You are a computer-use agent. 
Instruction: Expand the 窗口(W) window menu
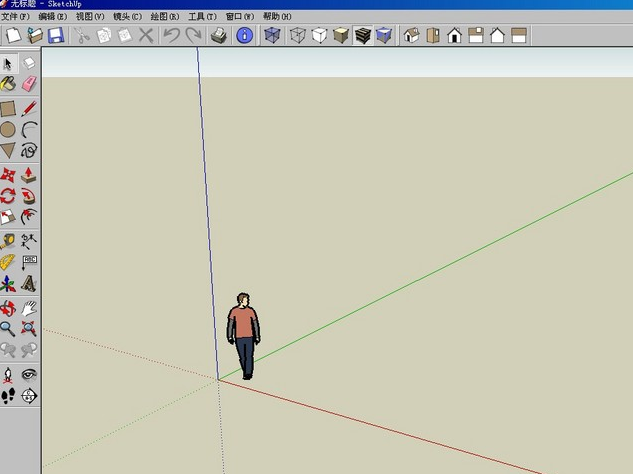click(239, 17)
